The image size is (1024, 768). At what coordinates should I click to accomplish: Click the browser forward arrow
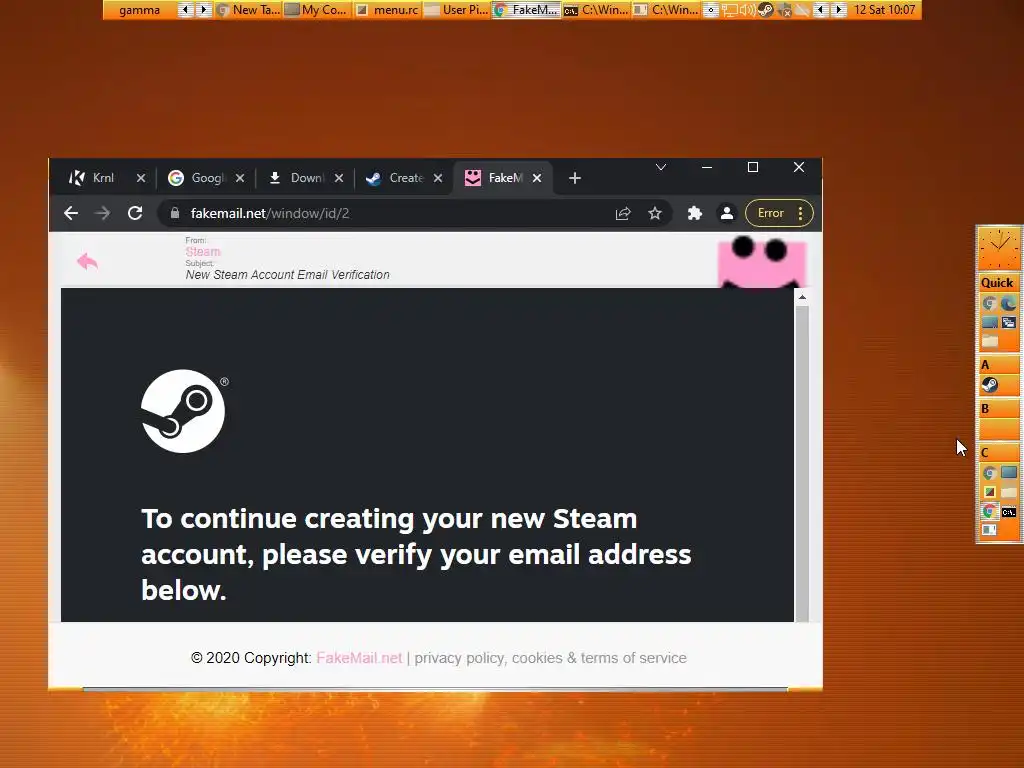[x=103, y=213]
